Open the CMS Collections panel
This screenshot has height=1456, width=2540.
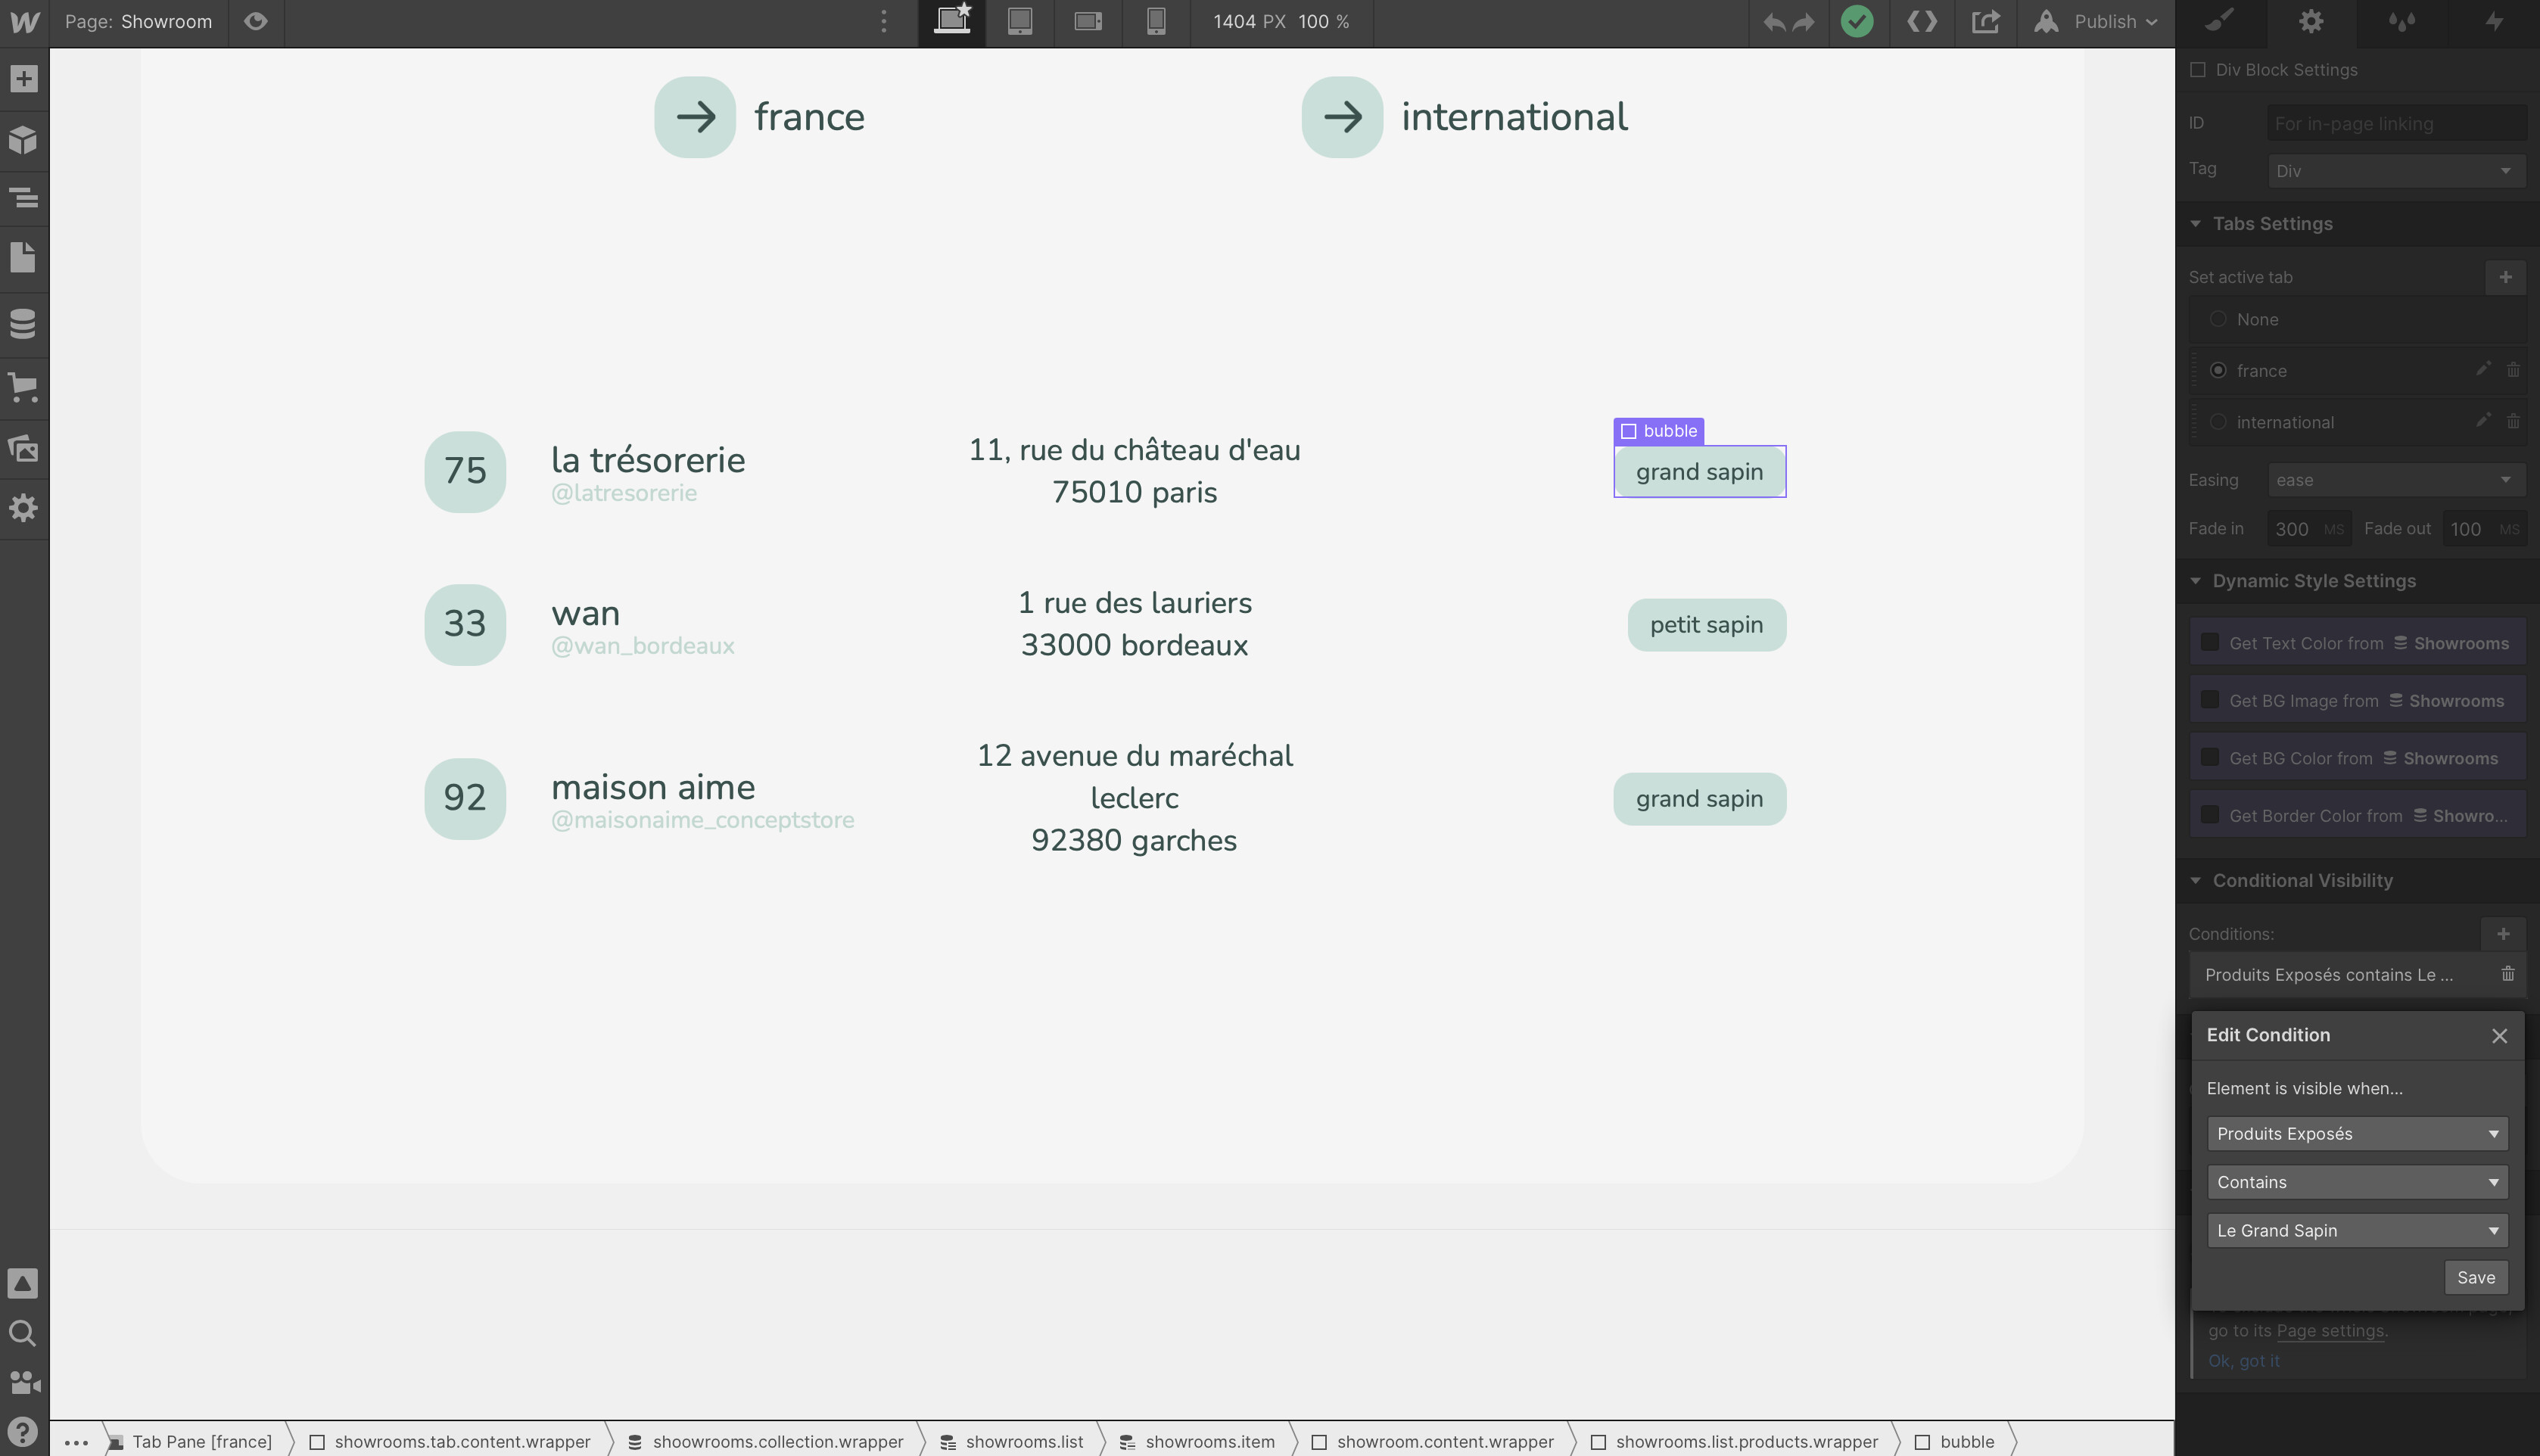pos(24,323)
